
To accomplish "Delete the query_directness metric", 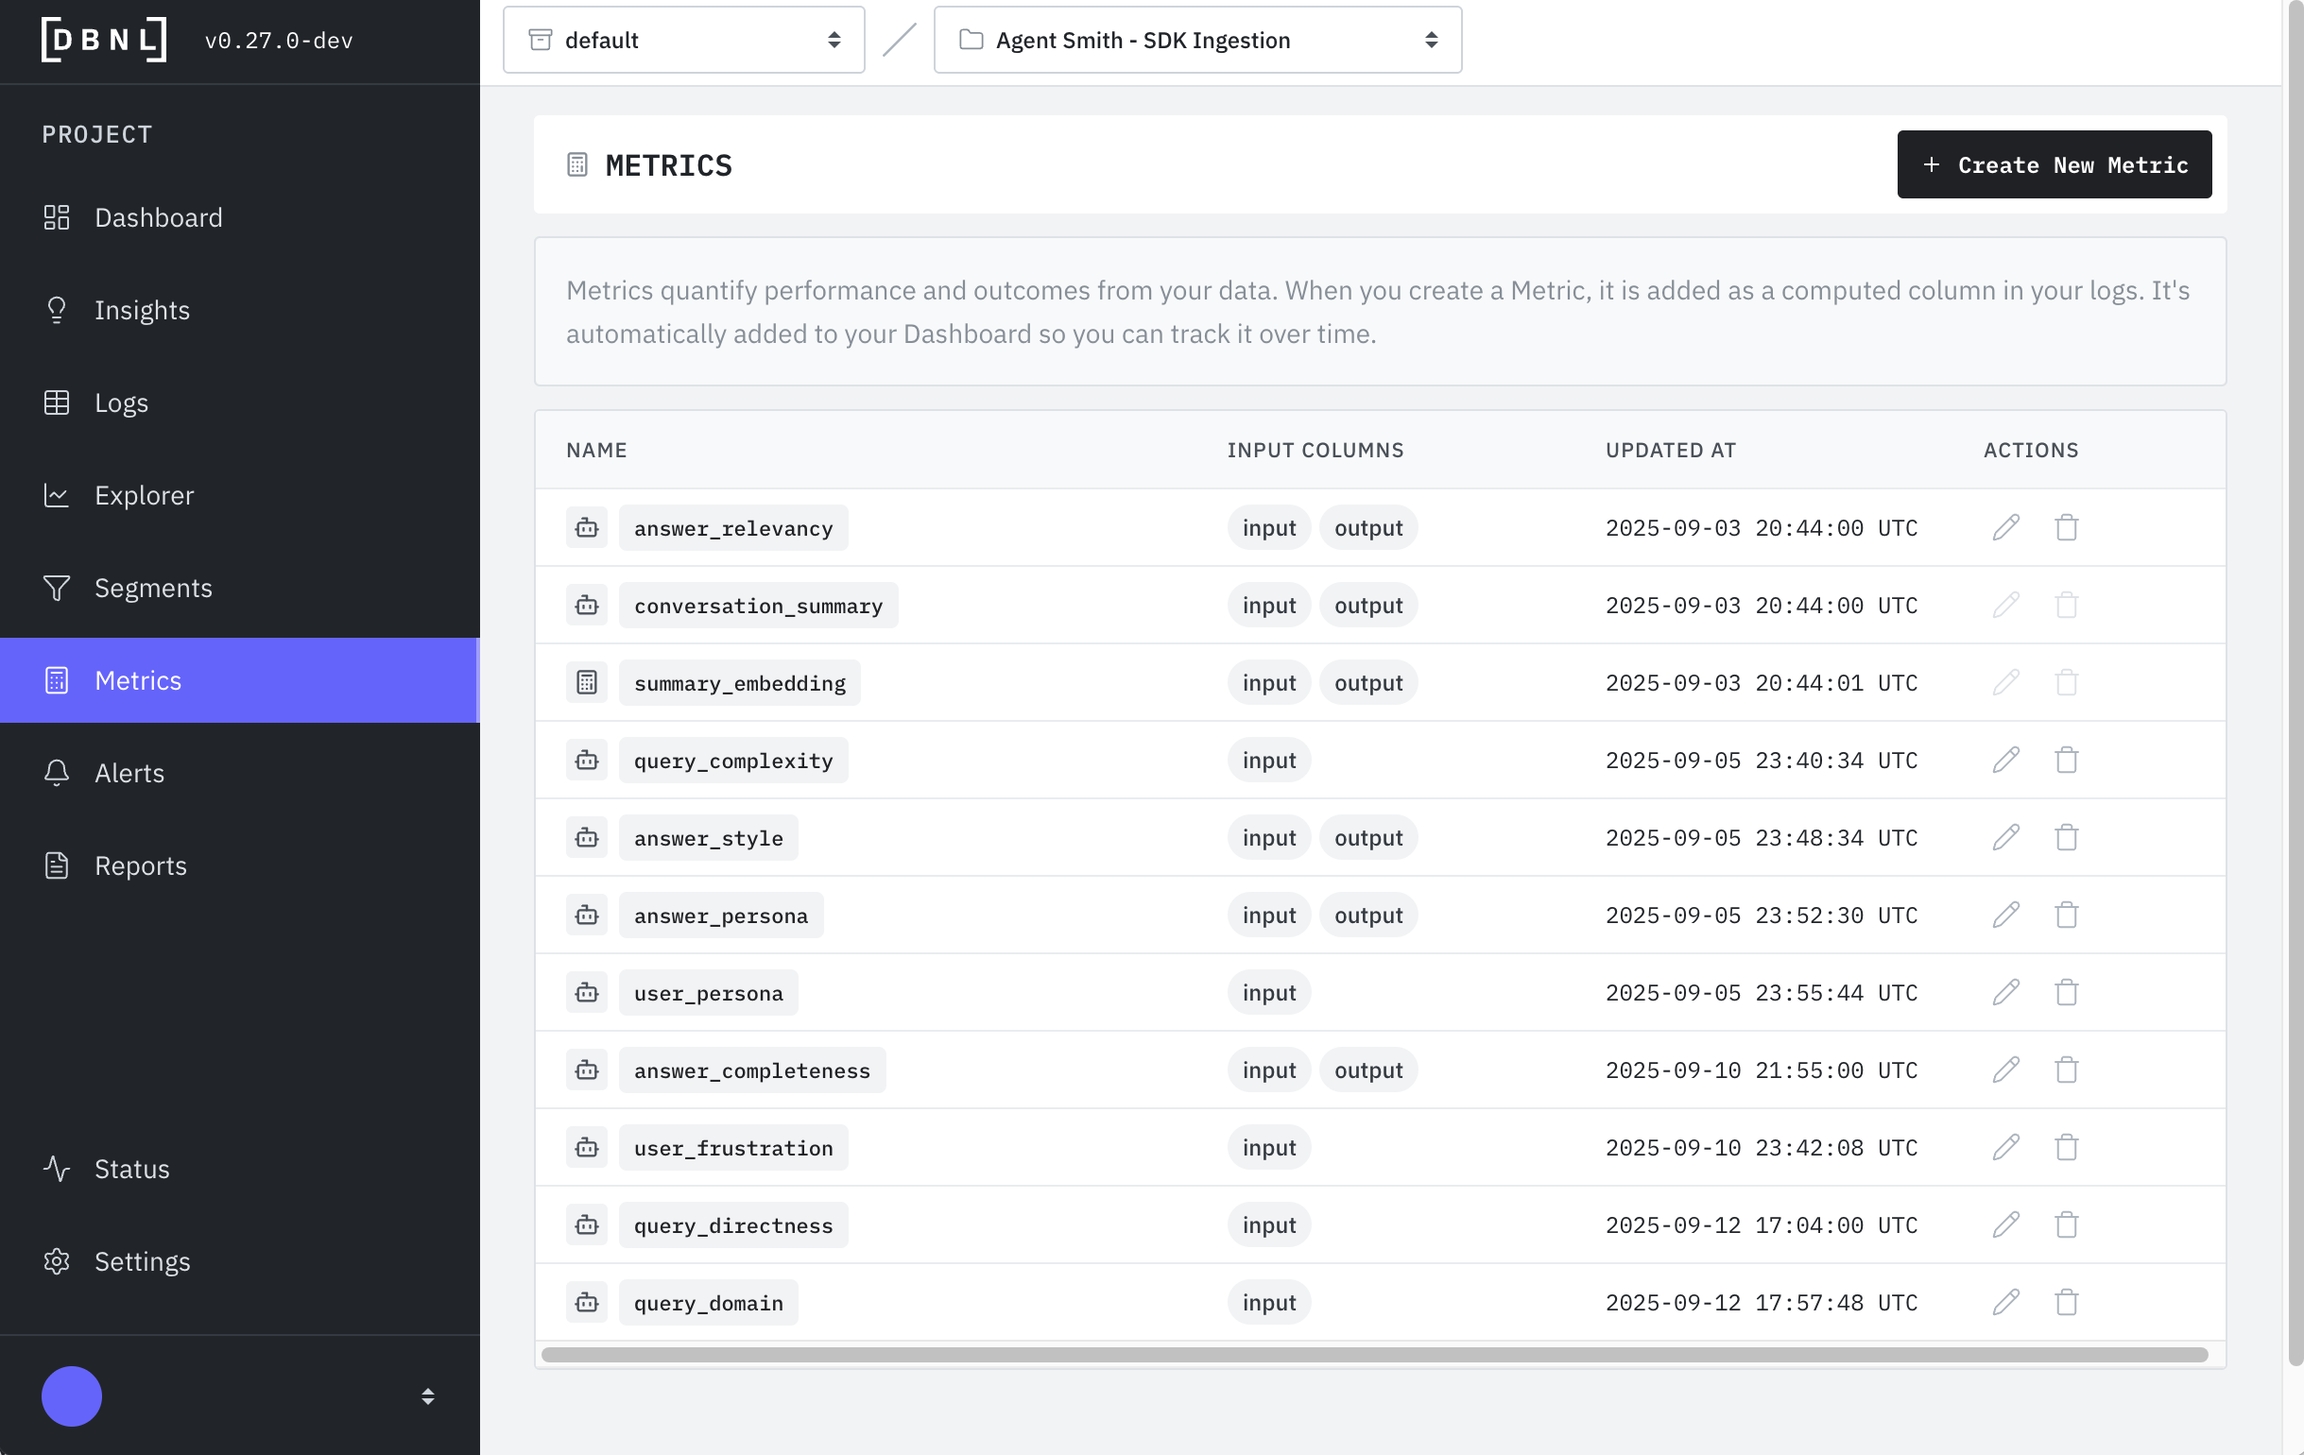I will coord(2066,1225).
